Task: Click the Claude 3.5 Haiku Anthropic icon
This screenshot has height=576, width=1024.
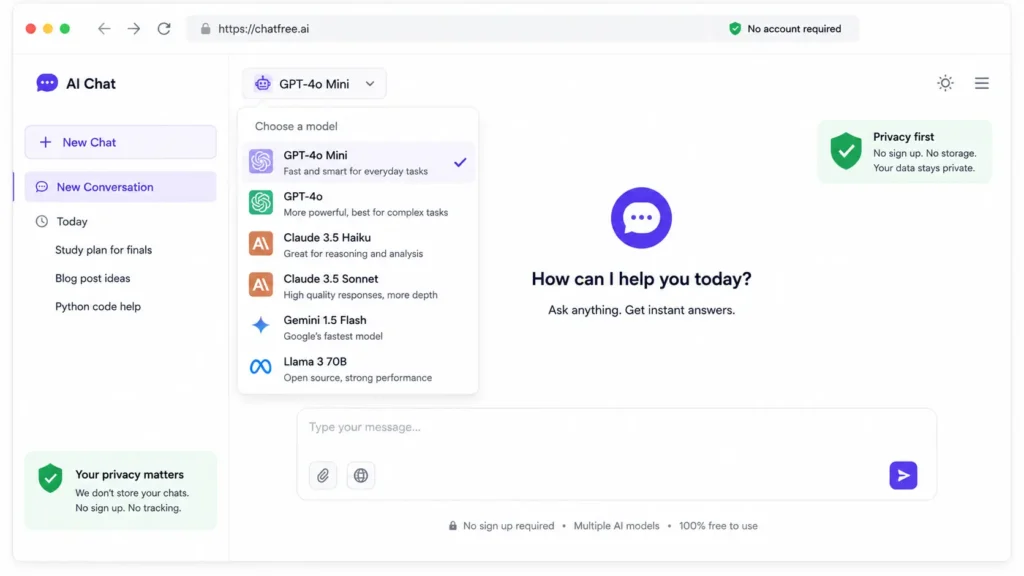Action: 261,244
